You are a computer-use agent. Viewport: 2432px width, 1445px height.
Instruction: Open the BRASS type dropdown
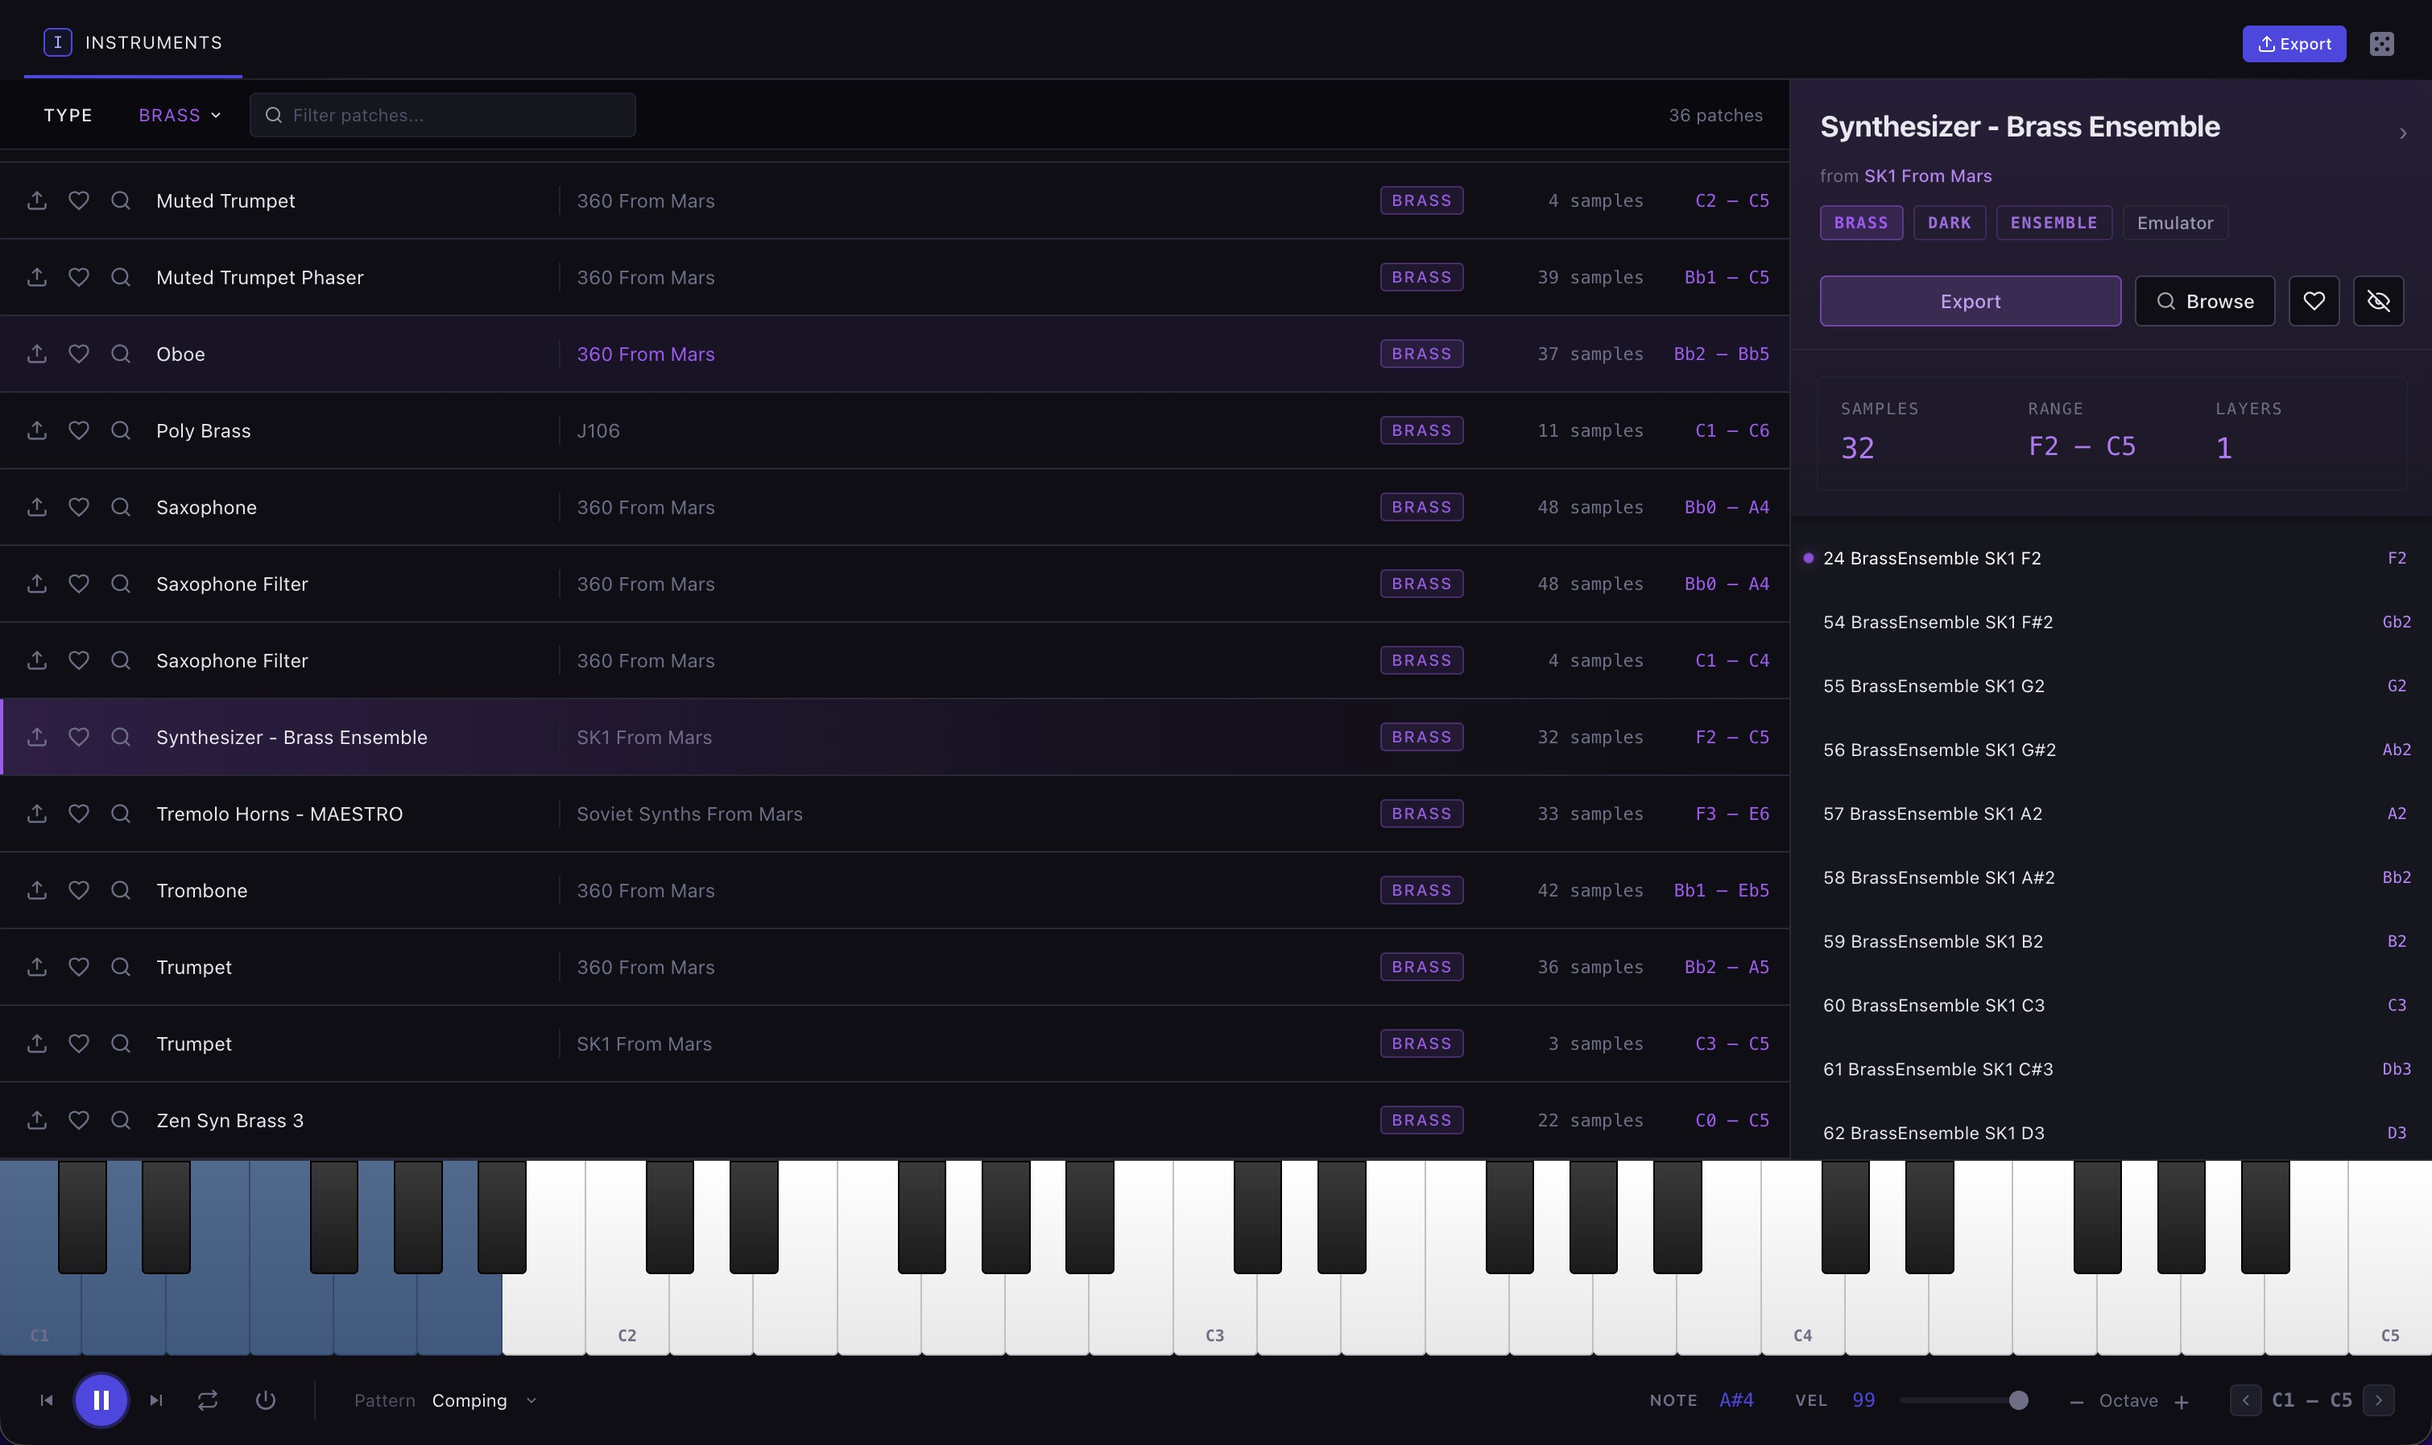point(180,115)
